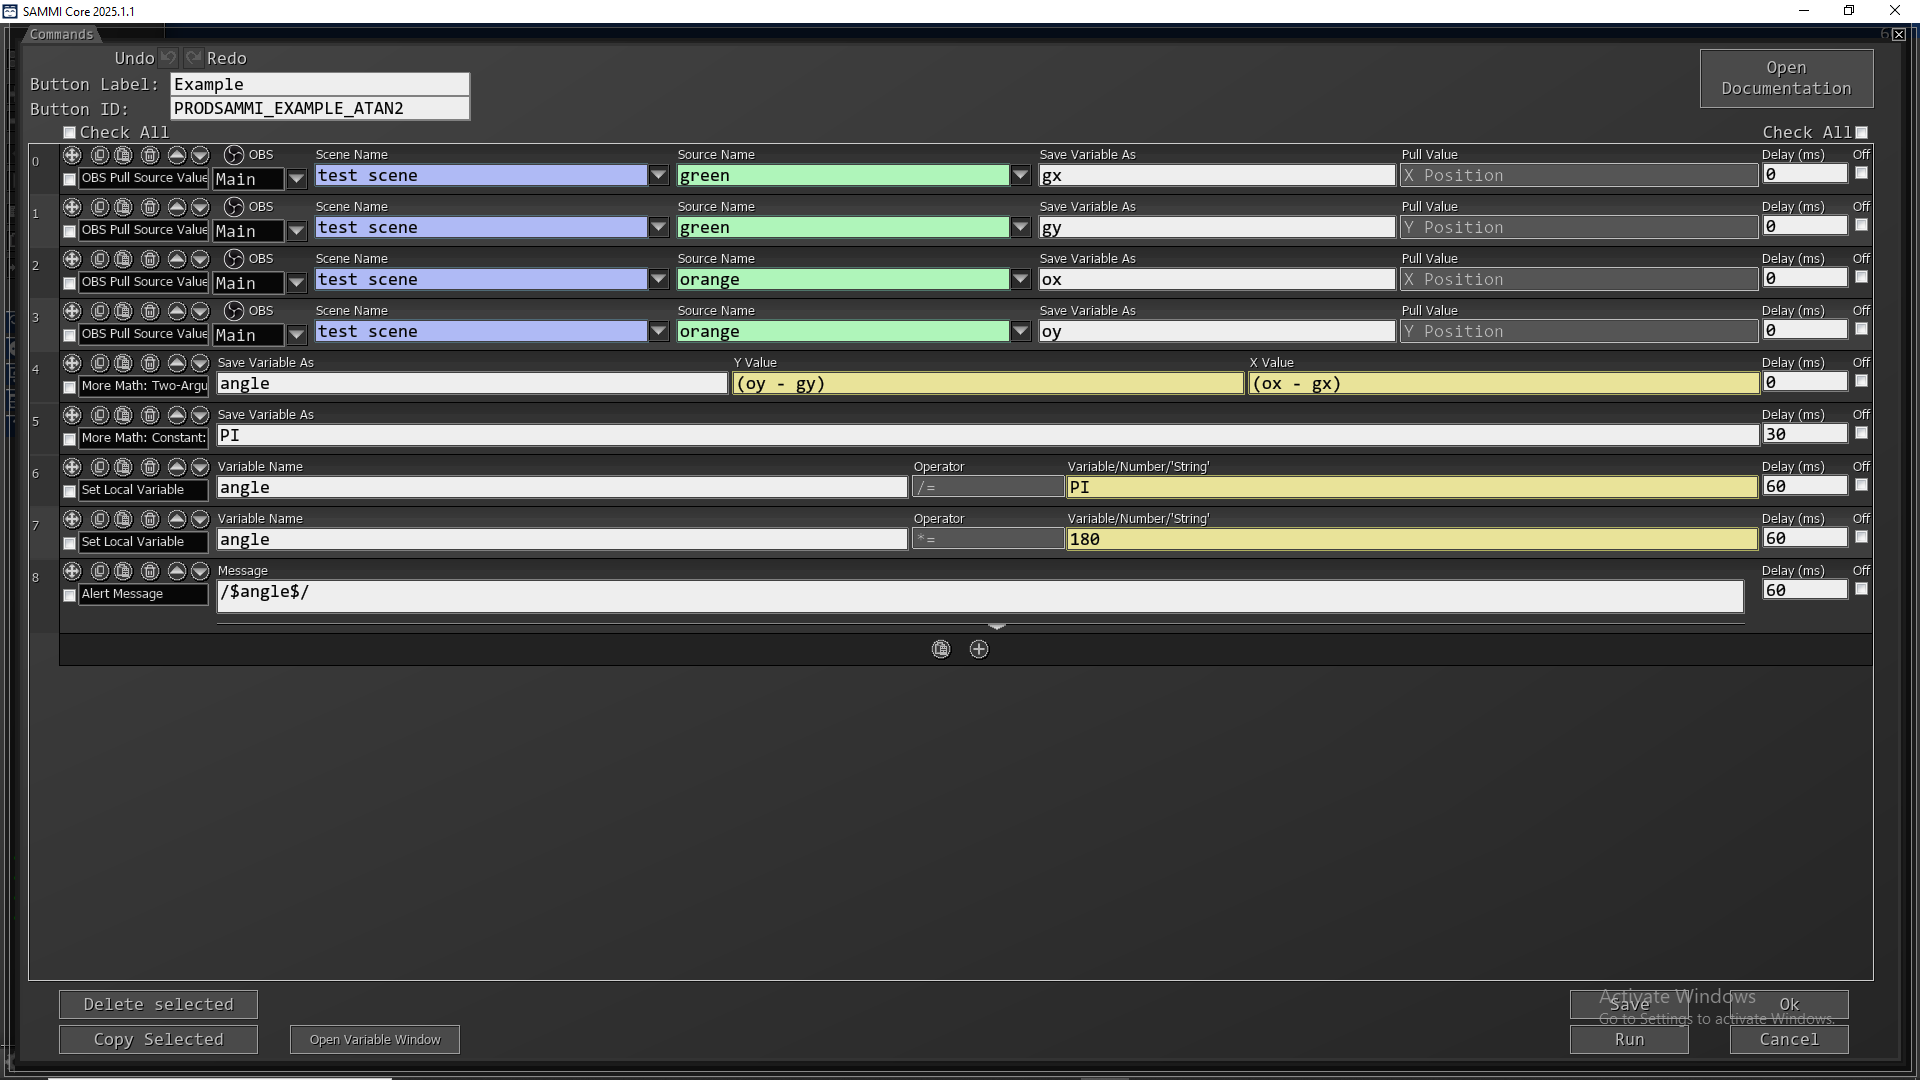Image resolution: width=1920 pixels, height=1080 pixels.
Task: Move command row 6 up with the arrow icon
Action: 177,467
